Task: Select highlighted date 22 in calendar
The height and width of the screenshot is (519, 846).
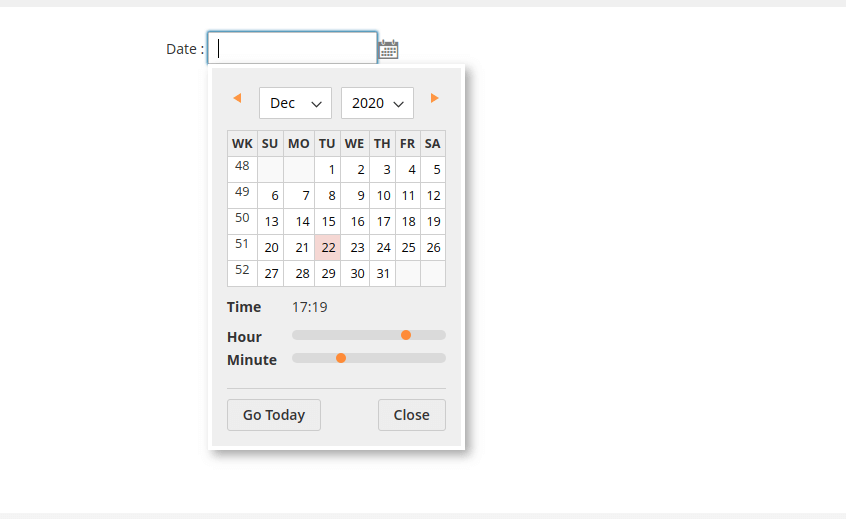Action: (x=328, y=248)
